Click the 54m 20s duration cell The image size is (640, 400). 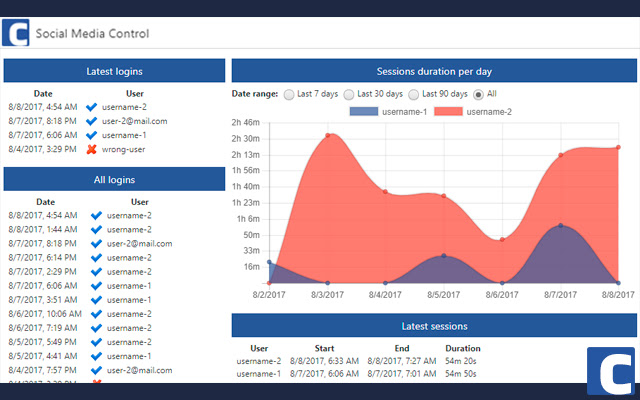click(460, 361)
